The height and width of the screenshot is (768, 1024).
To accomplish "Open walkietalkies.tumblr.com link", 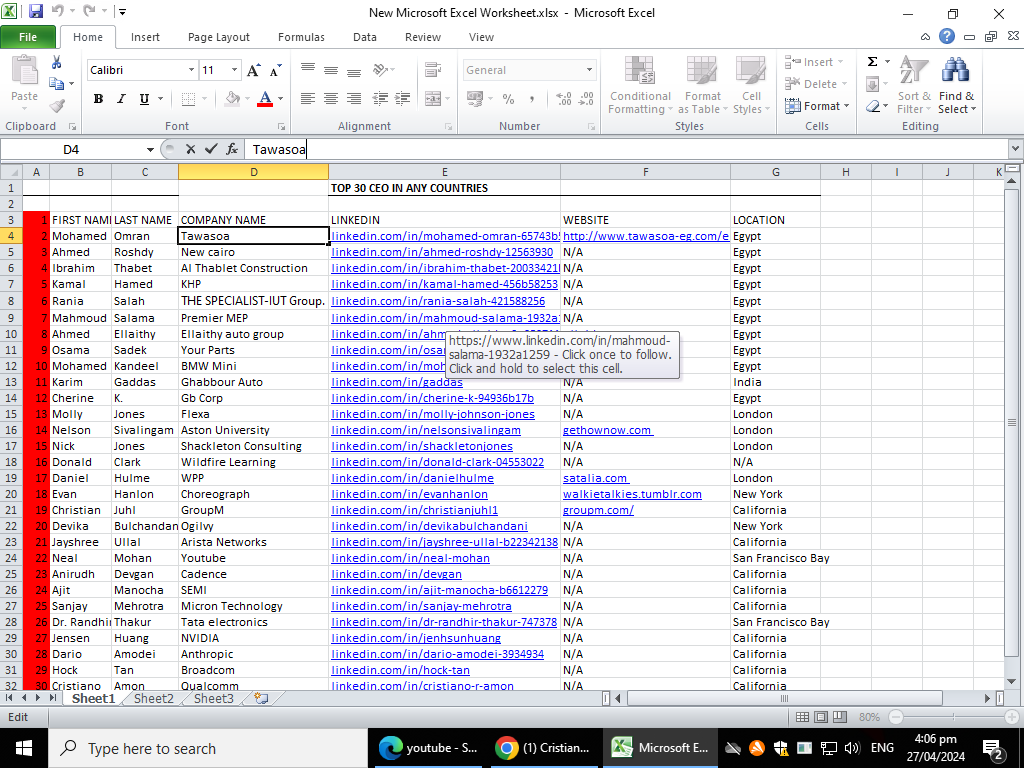I will point(632,494).
